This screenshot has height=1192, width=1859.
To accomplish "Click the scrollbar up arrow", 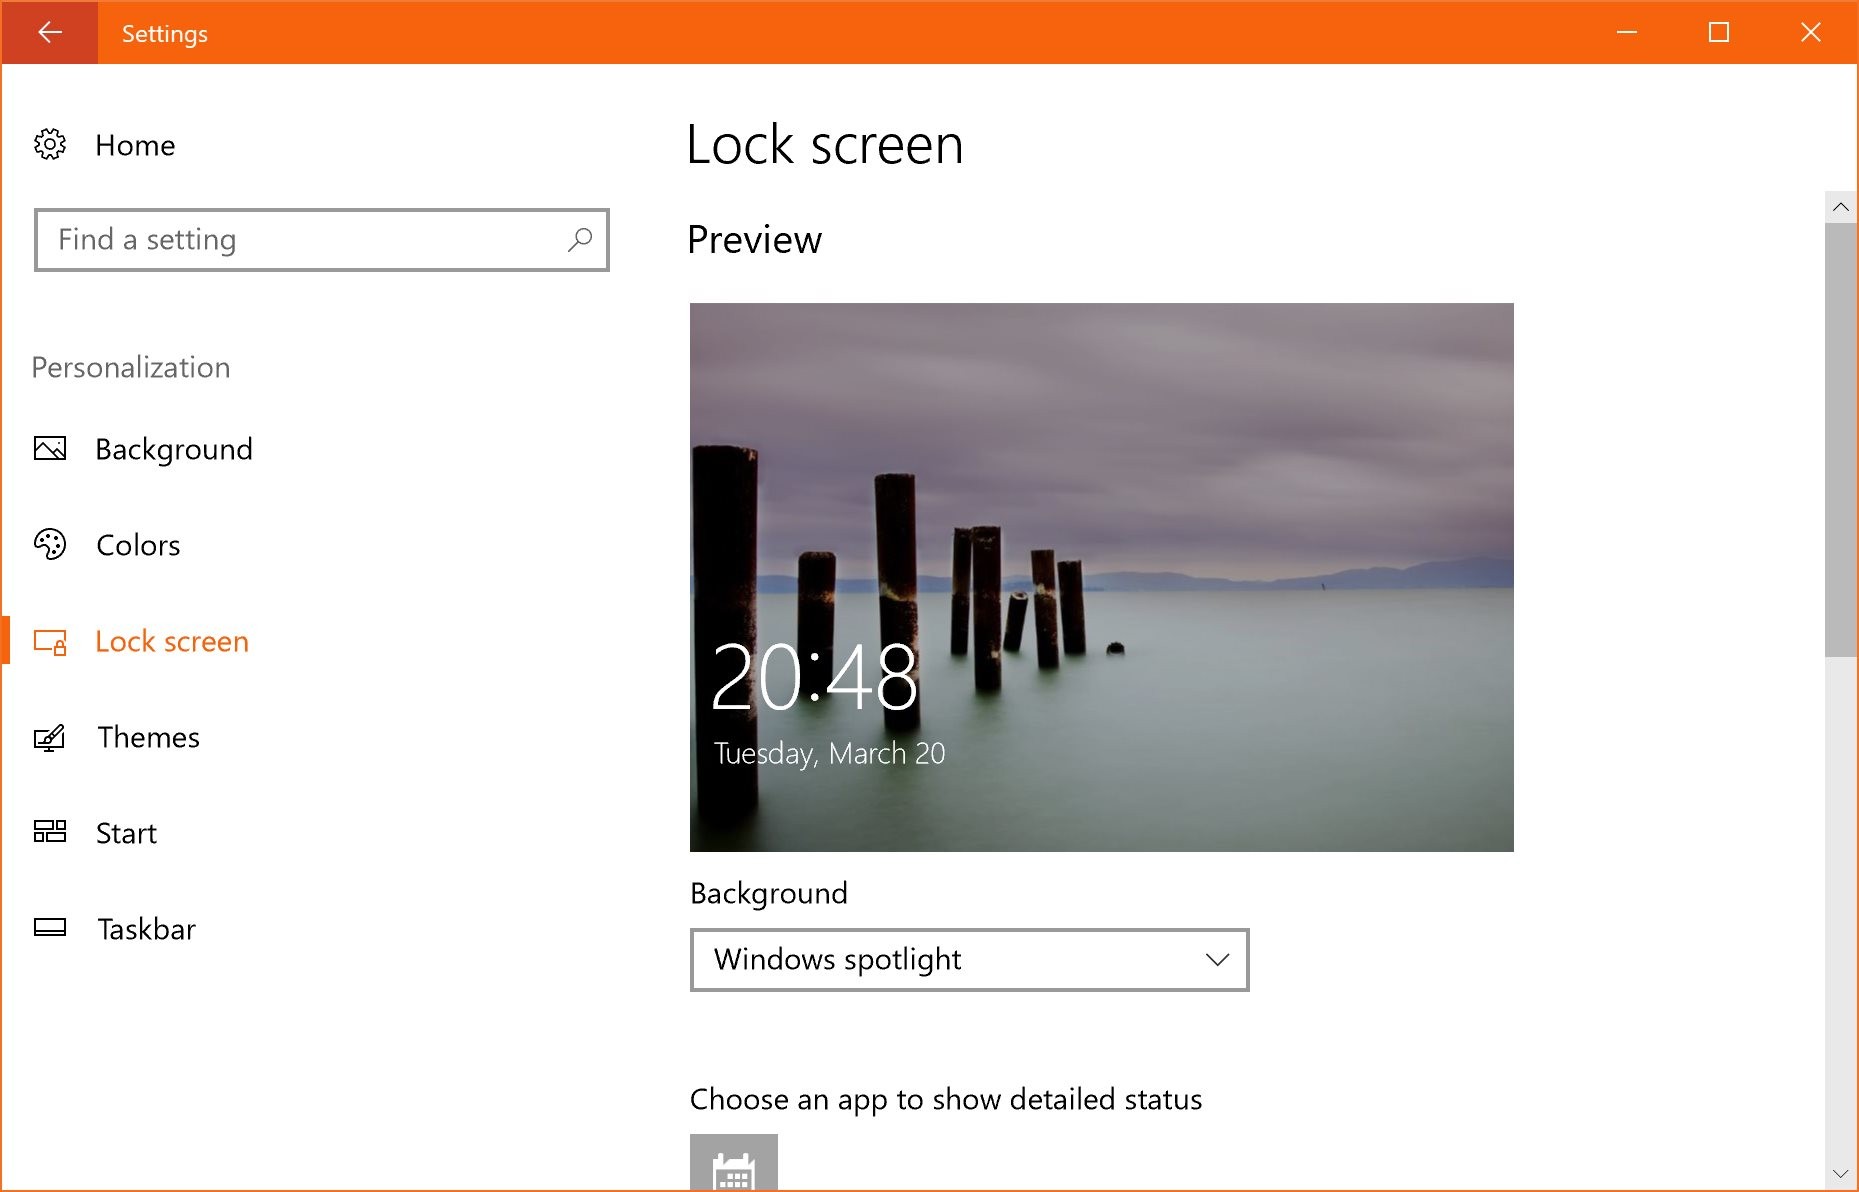I will click(x=1841, y=207).
